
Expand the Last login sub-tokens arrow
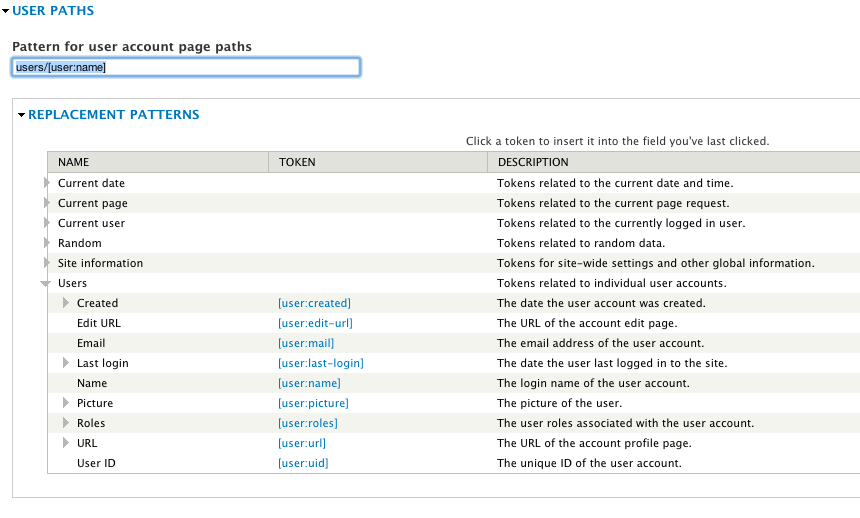click(x=66, y=363)
